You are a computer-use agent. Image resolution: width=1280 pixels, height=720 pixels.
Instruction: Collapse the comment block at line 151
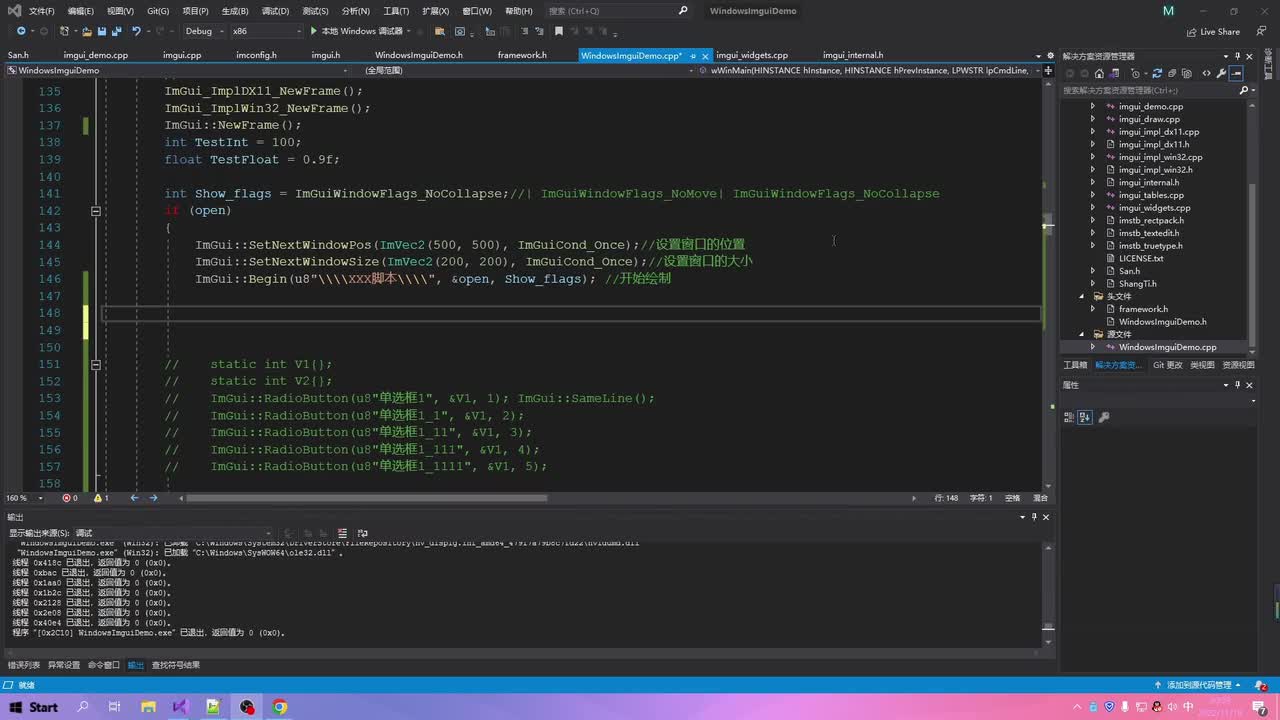tap(96, 365)
